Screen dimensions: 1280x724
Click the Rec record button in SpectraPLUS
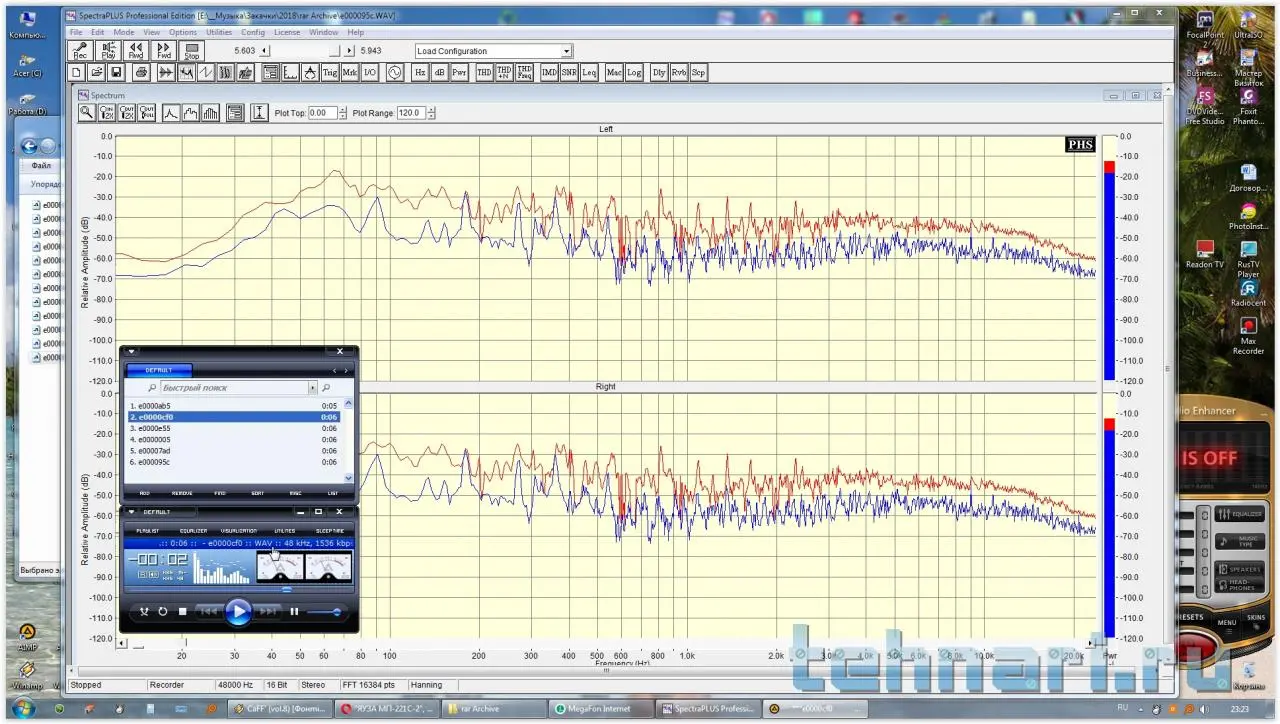[79, 51]
